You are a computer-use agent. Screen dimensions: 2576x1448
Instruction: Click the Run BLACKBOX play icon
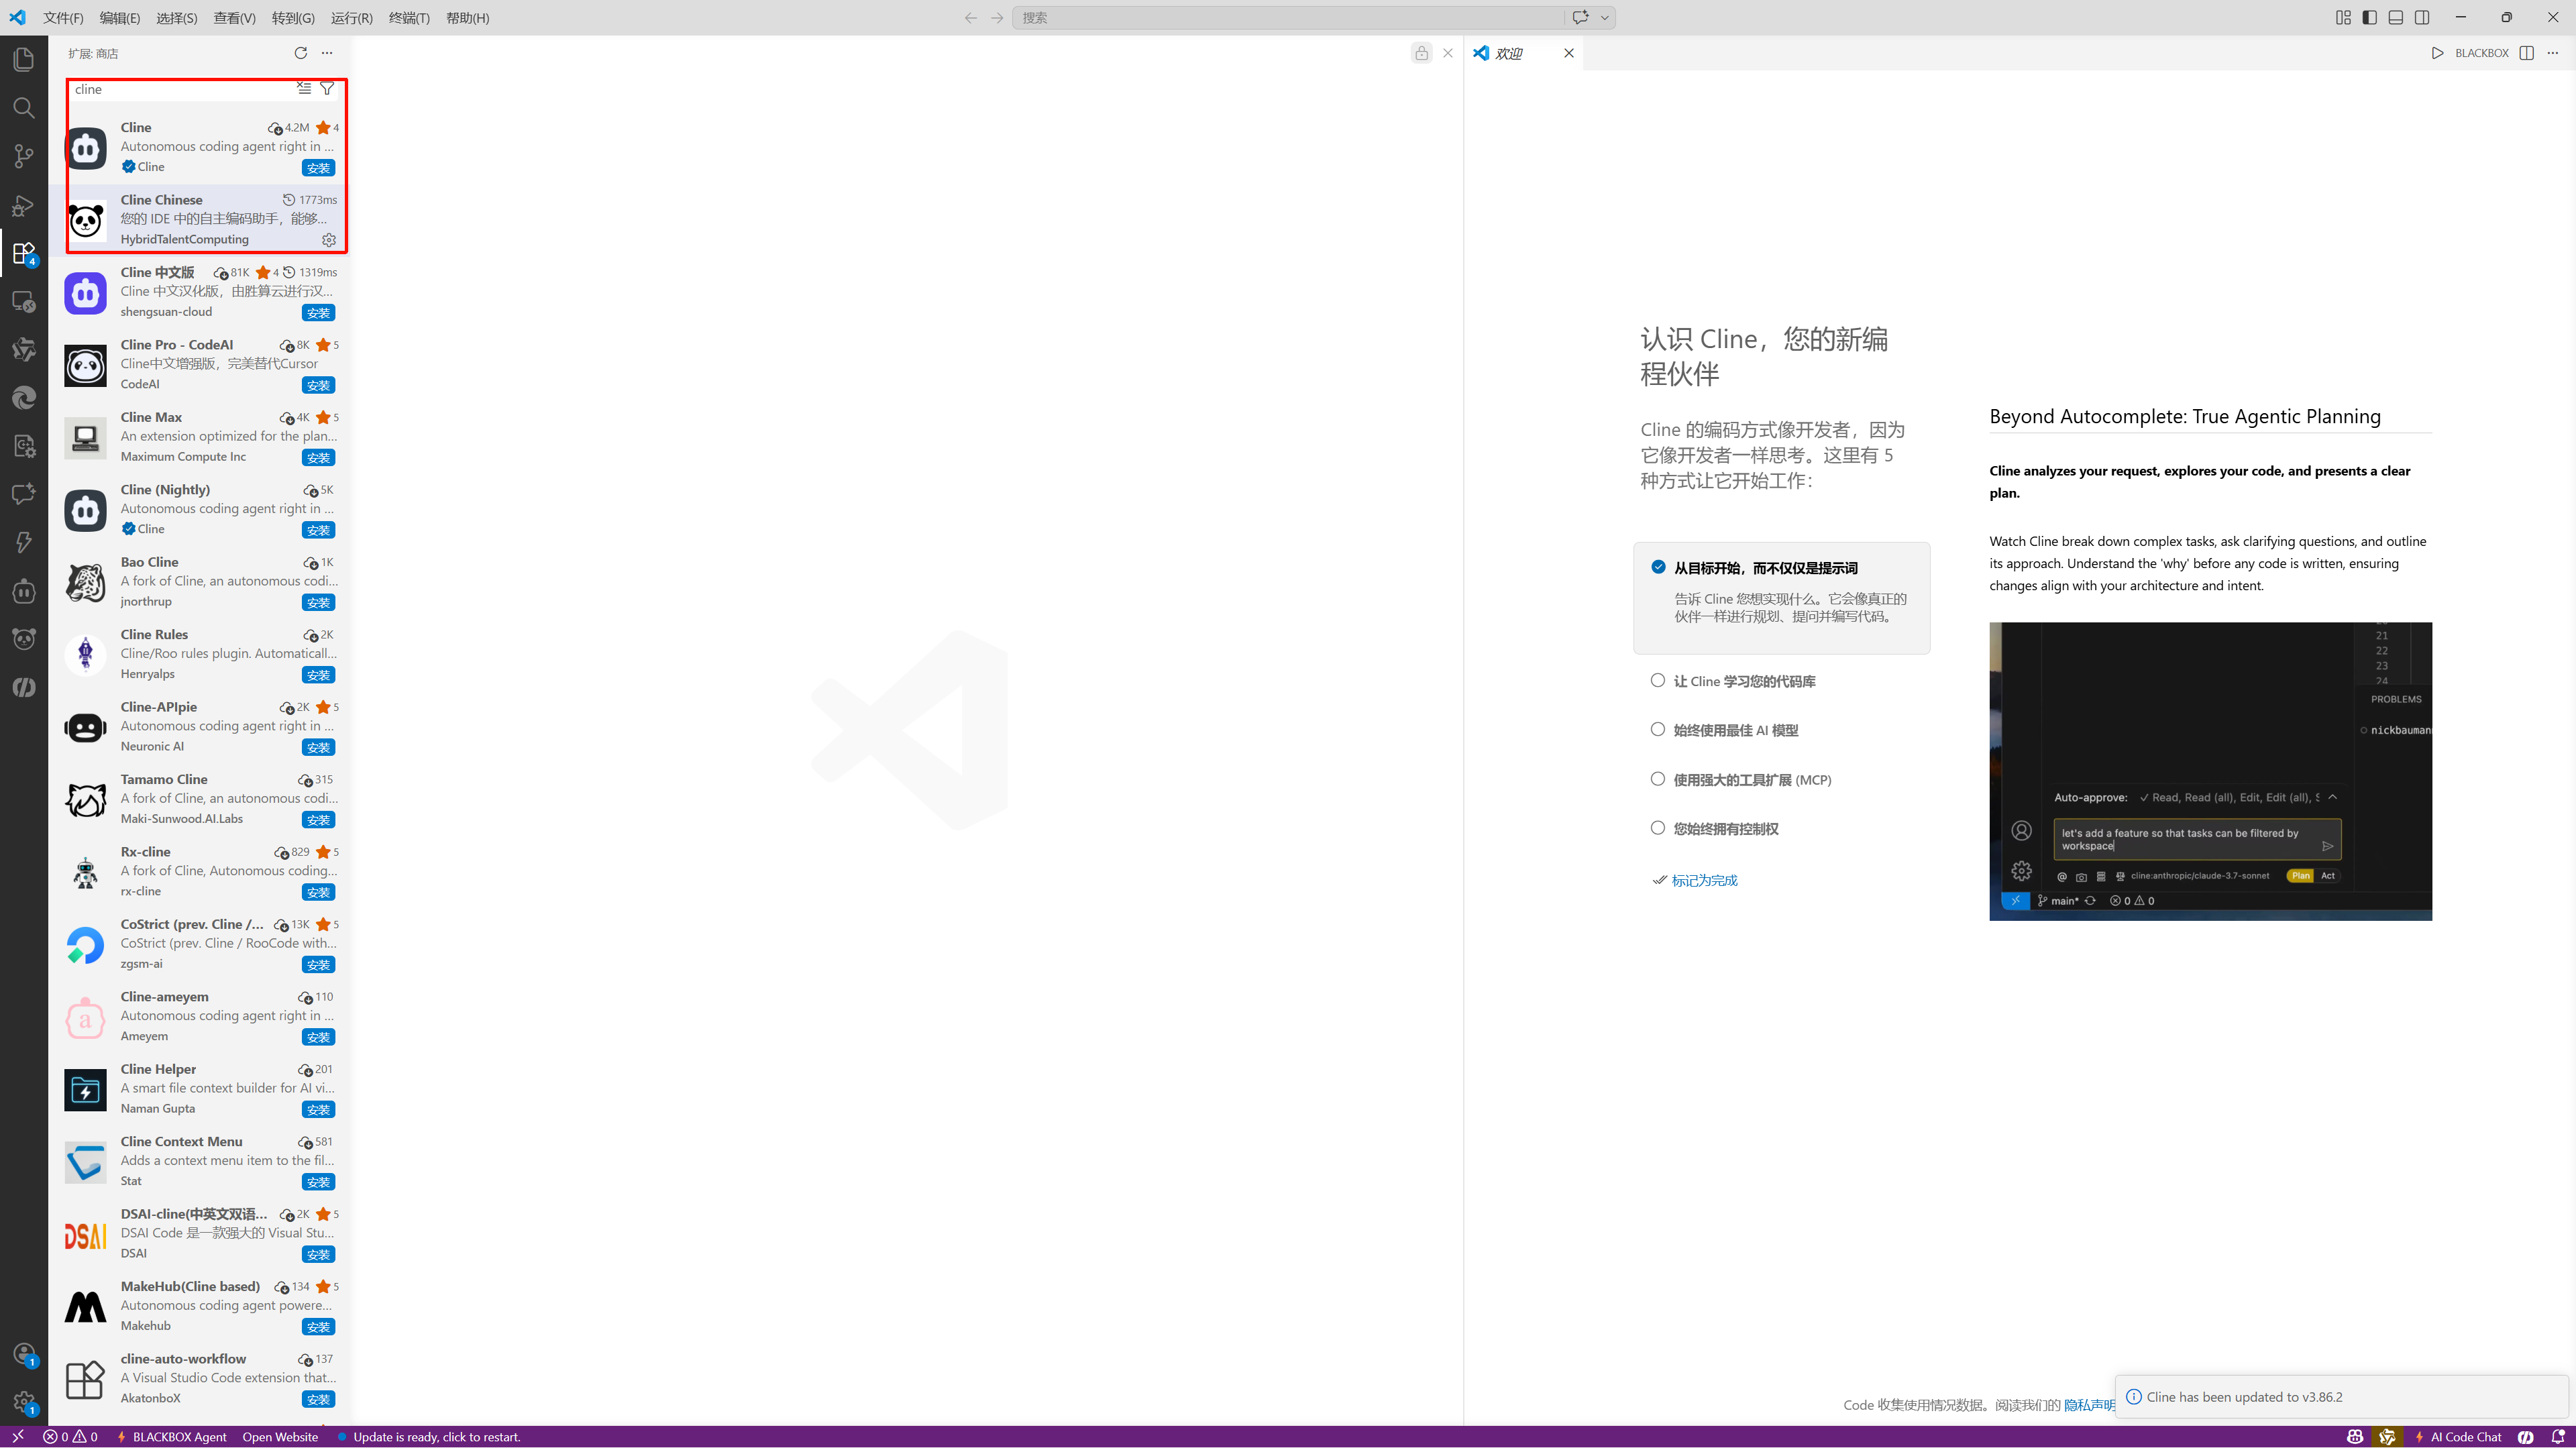(x=2437, y=53)
